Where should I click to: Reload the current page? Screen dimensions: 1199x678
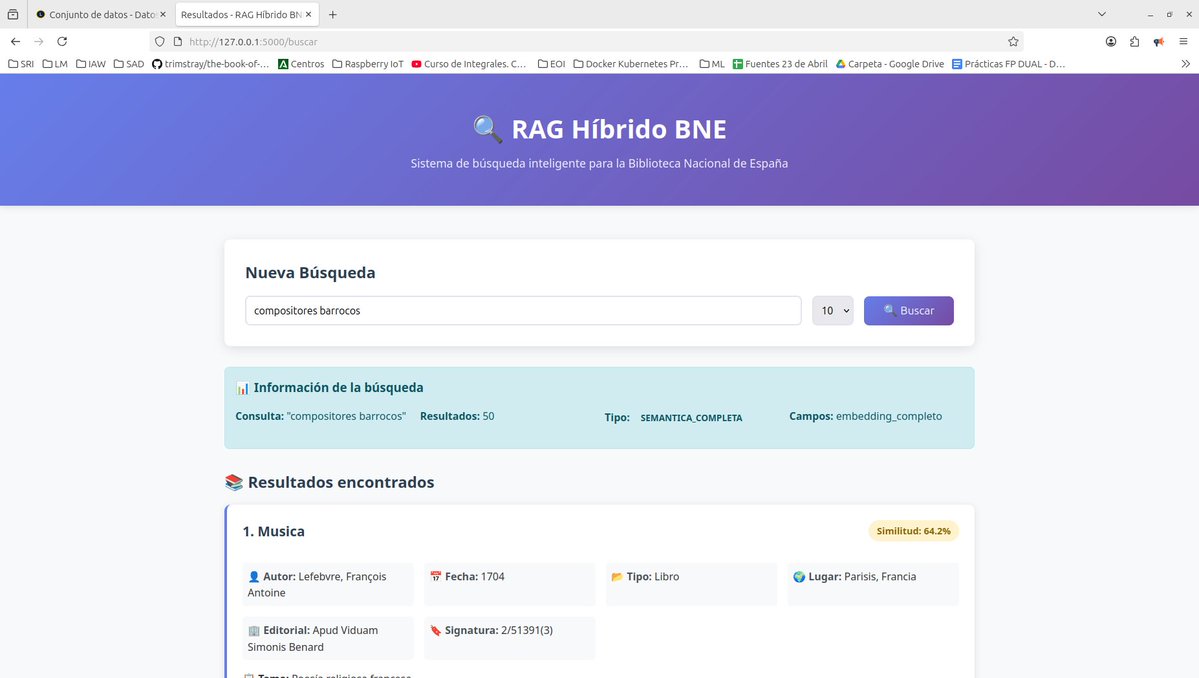pyautogui.click(x=62, y=41)
